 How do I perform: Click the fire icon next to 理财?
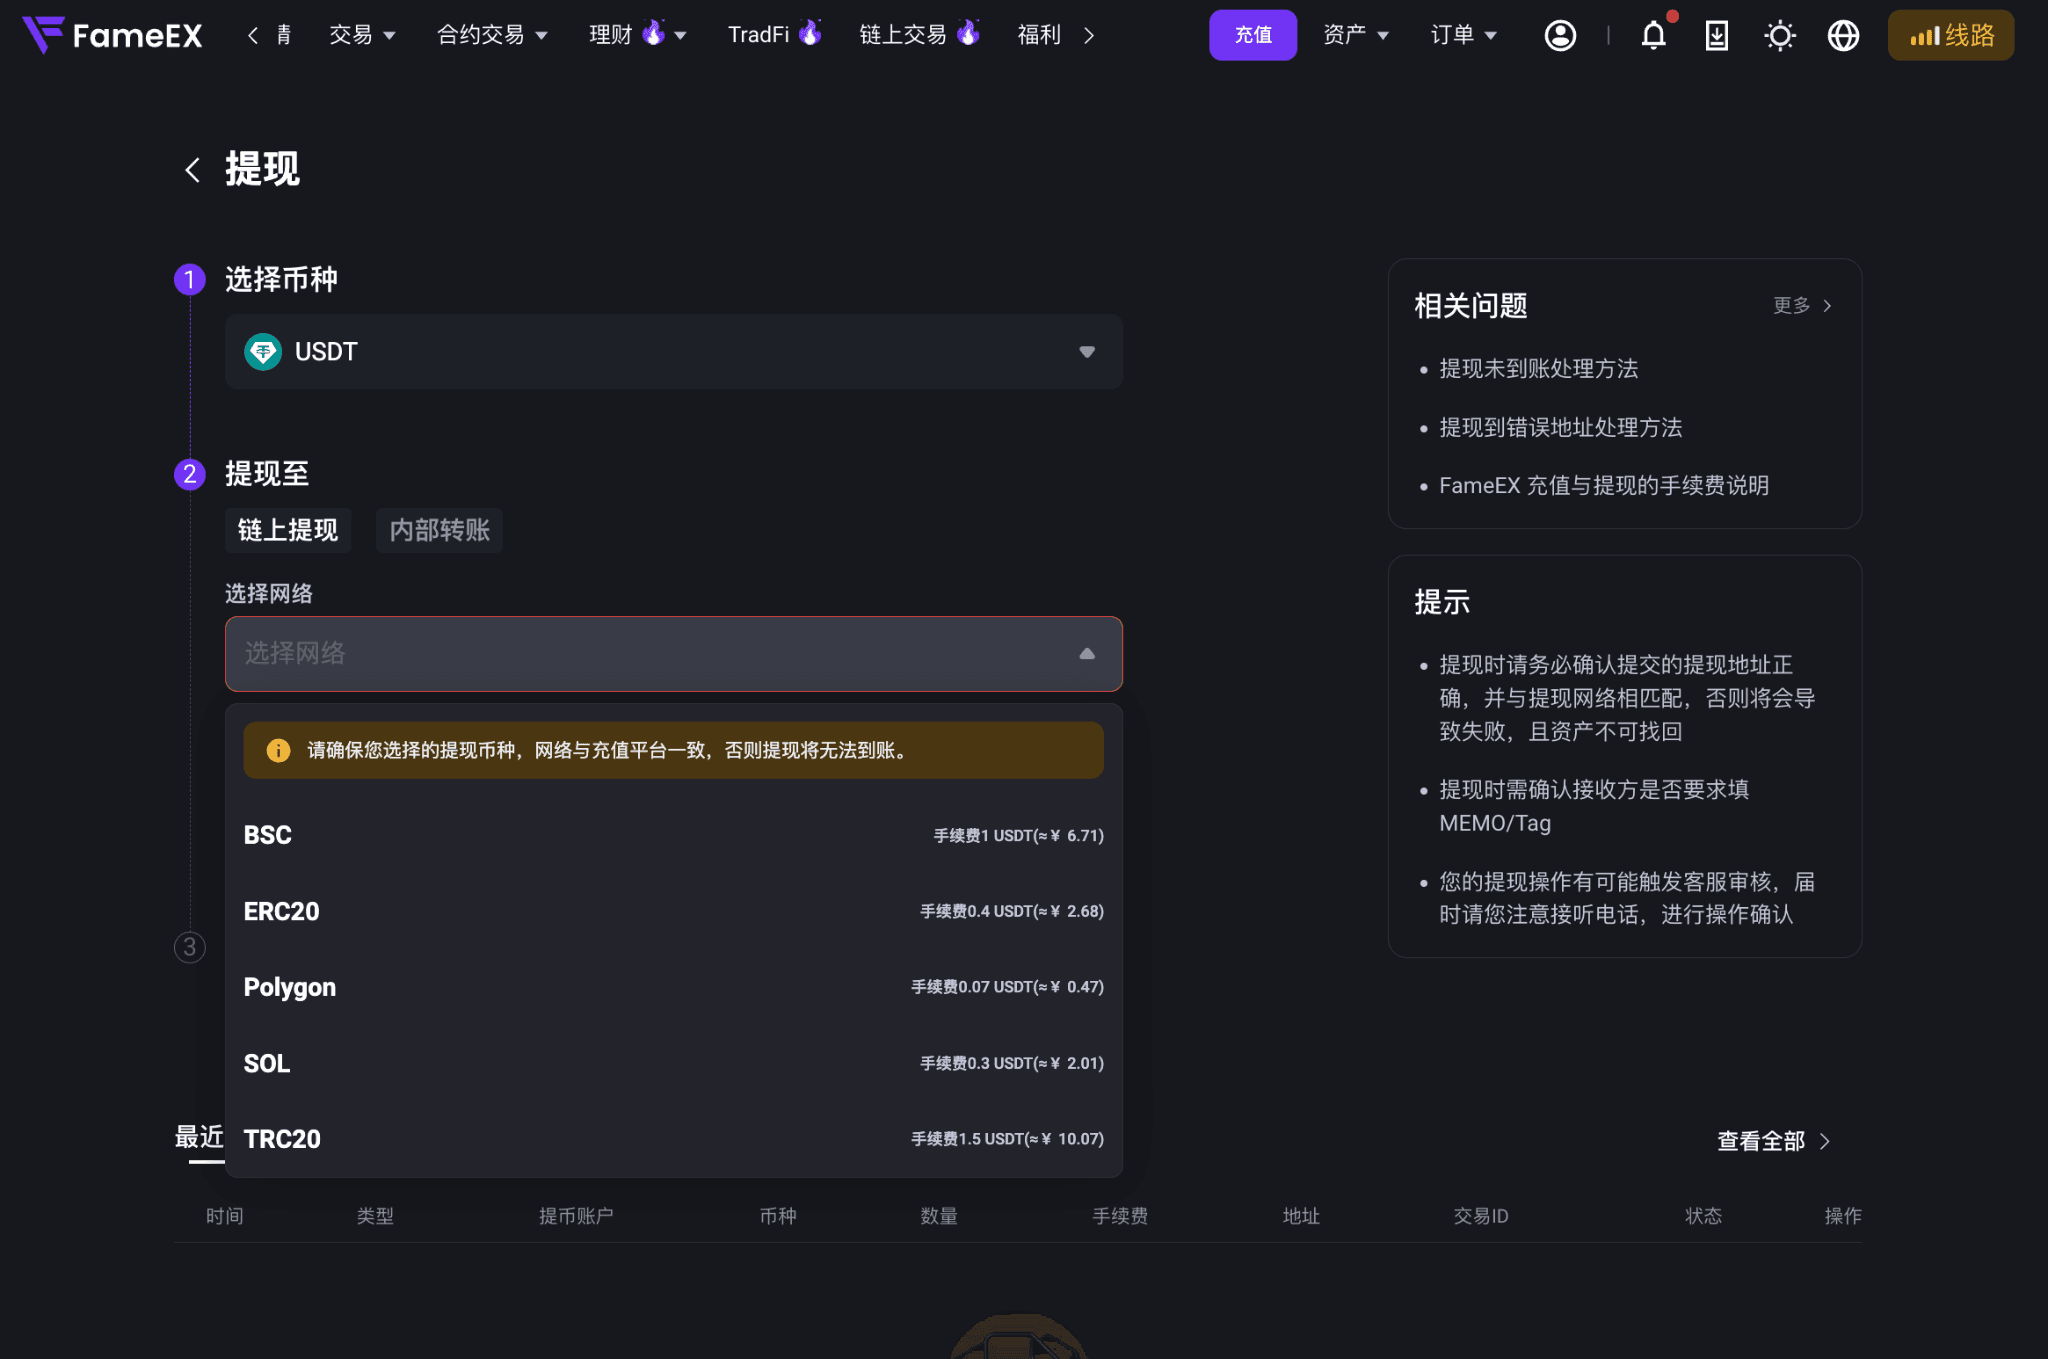(654, 32)
